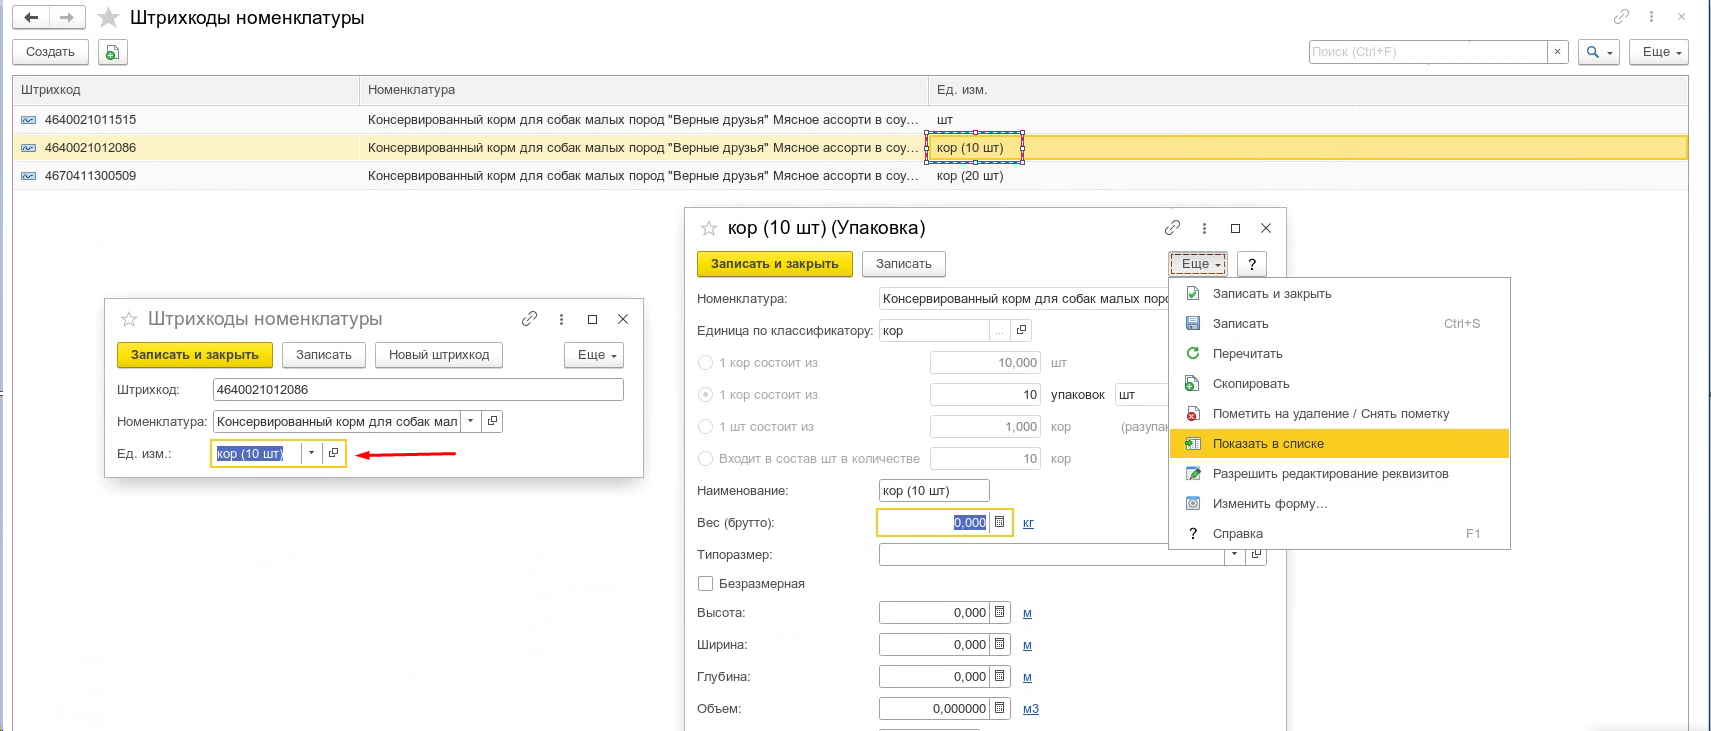Image resolution: width=1711 pixels, height=731 pixels.
Task: Select radio "1 шт состоит из"
Action: coord(706,427)
